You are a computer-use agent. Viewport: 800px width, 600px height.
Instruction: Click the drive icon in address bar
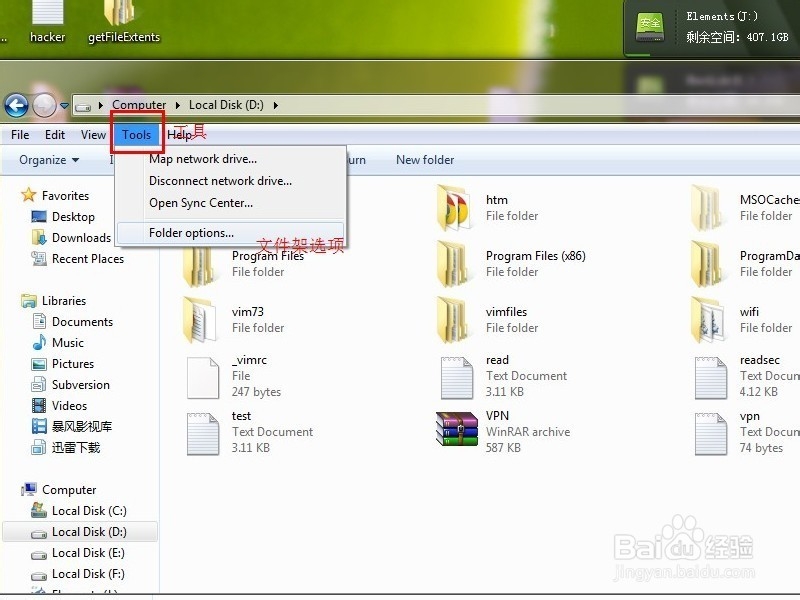pyautogui.click(x=83, y=107)
